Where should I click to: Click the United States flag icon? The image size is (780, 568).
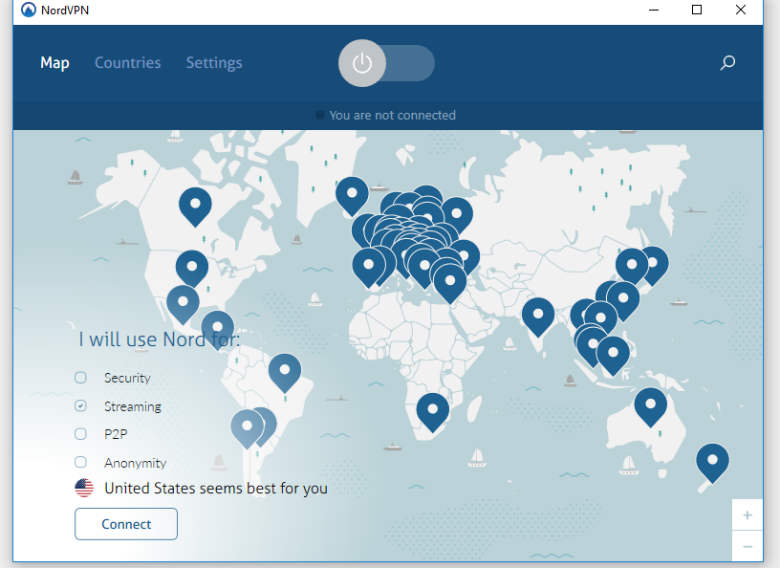pyautogui.click(x=84, y=488)
